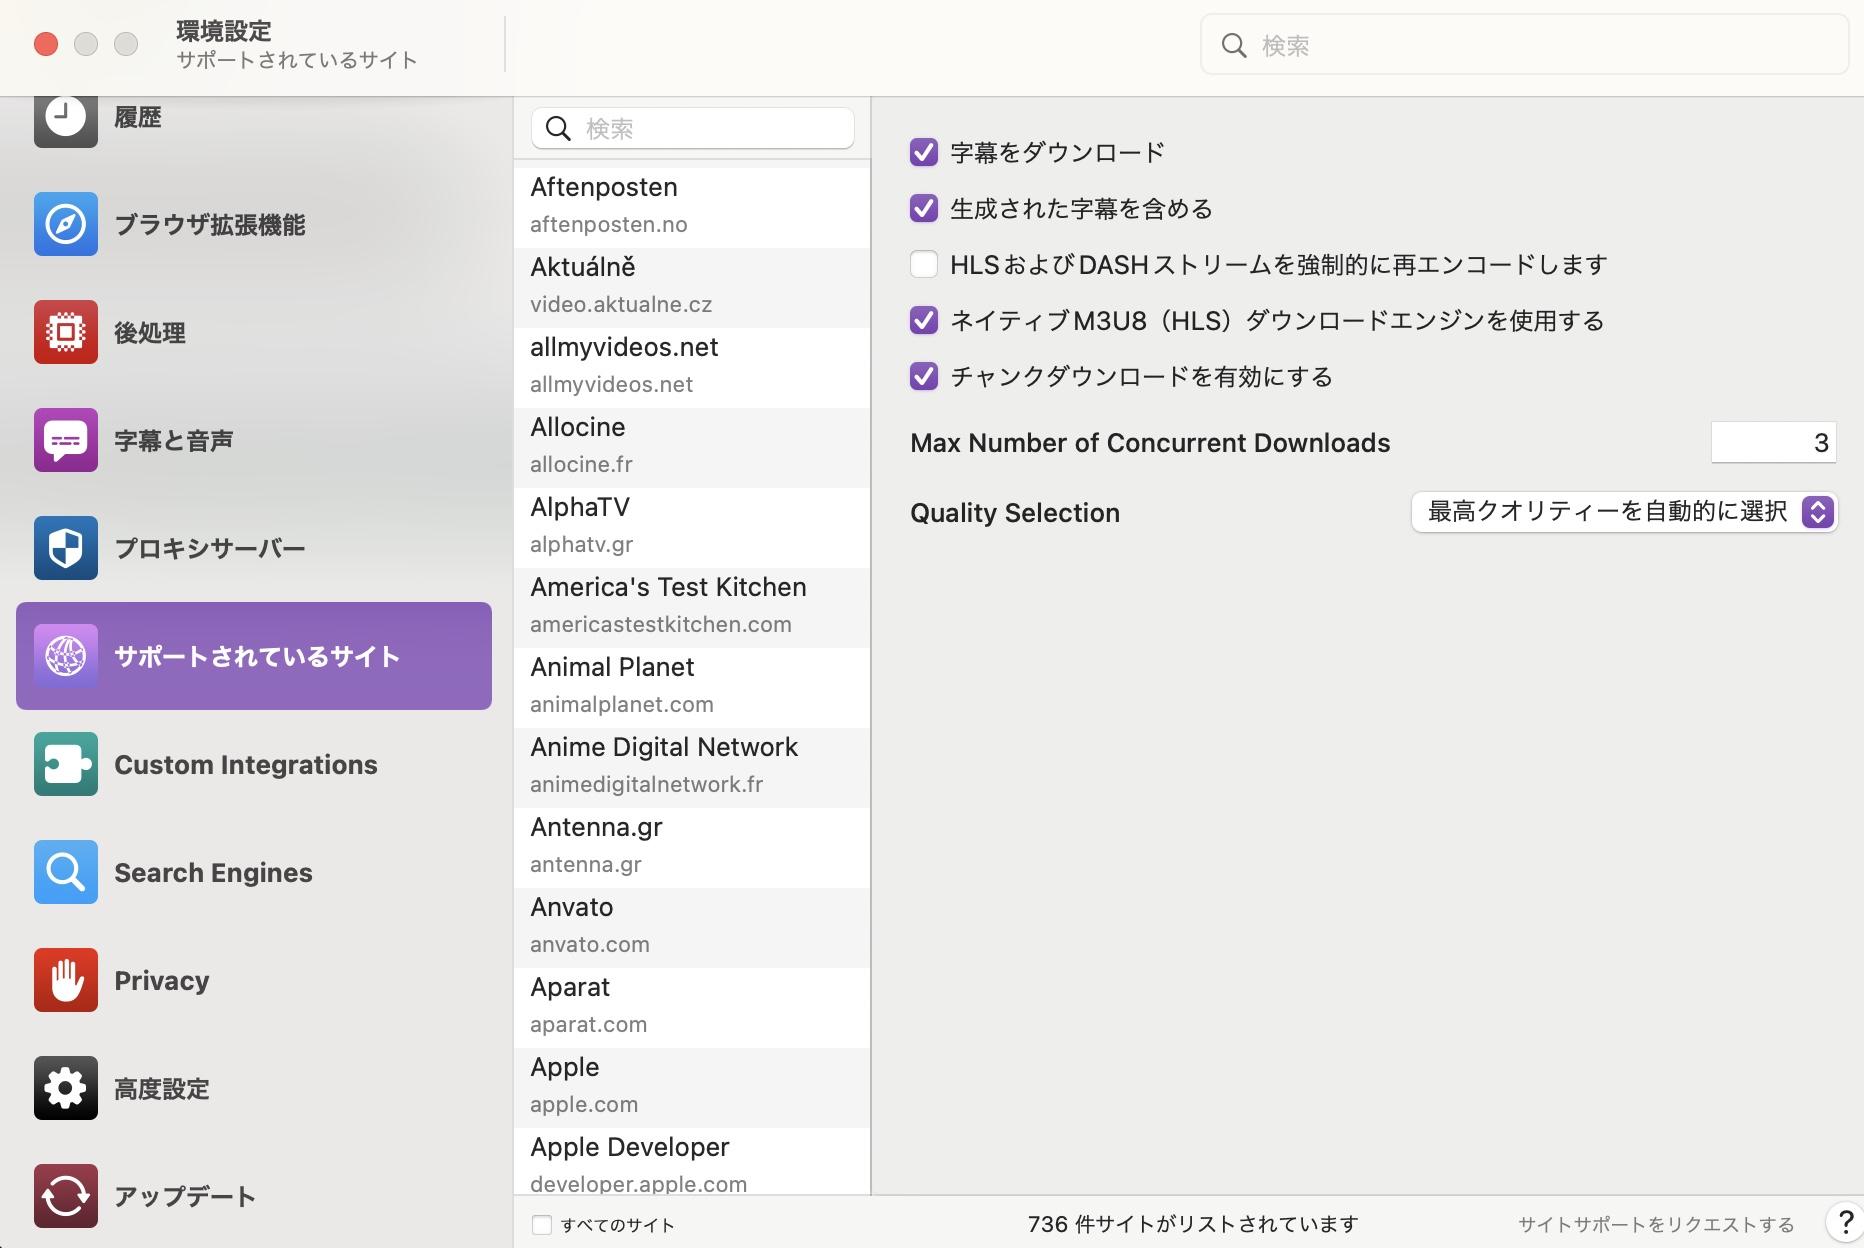
Task: Select Allocine in the site list
Action: point(692,448)
